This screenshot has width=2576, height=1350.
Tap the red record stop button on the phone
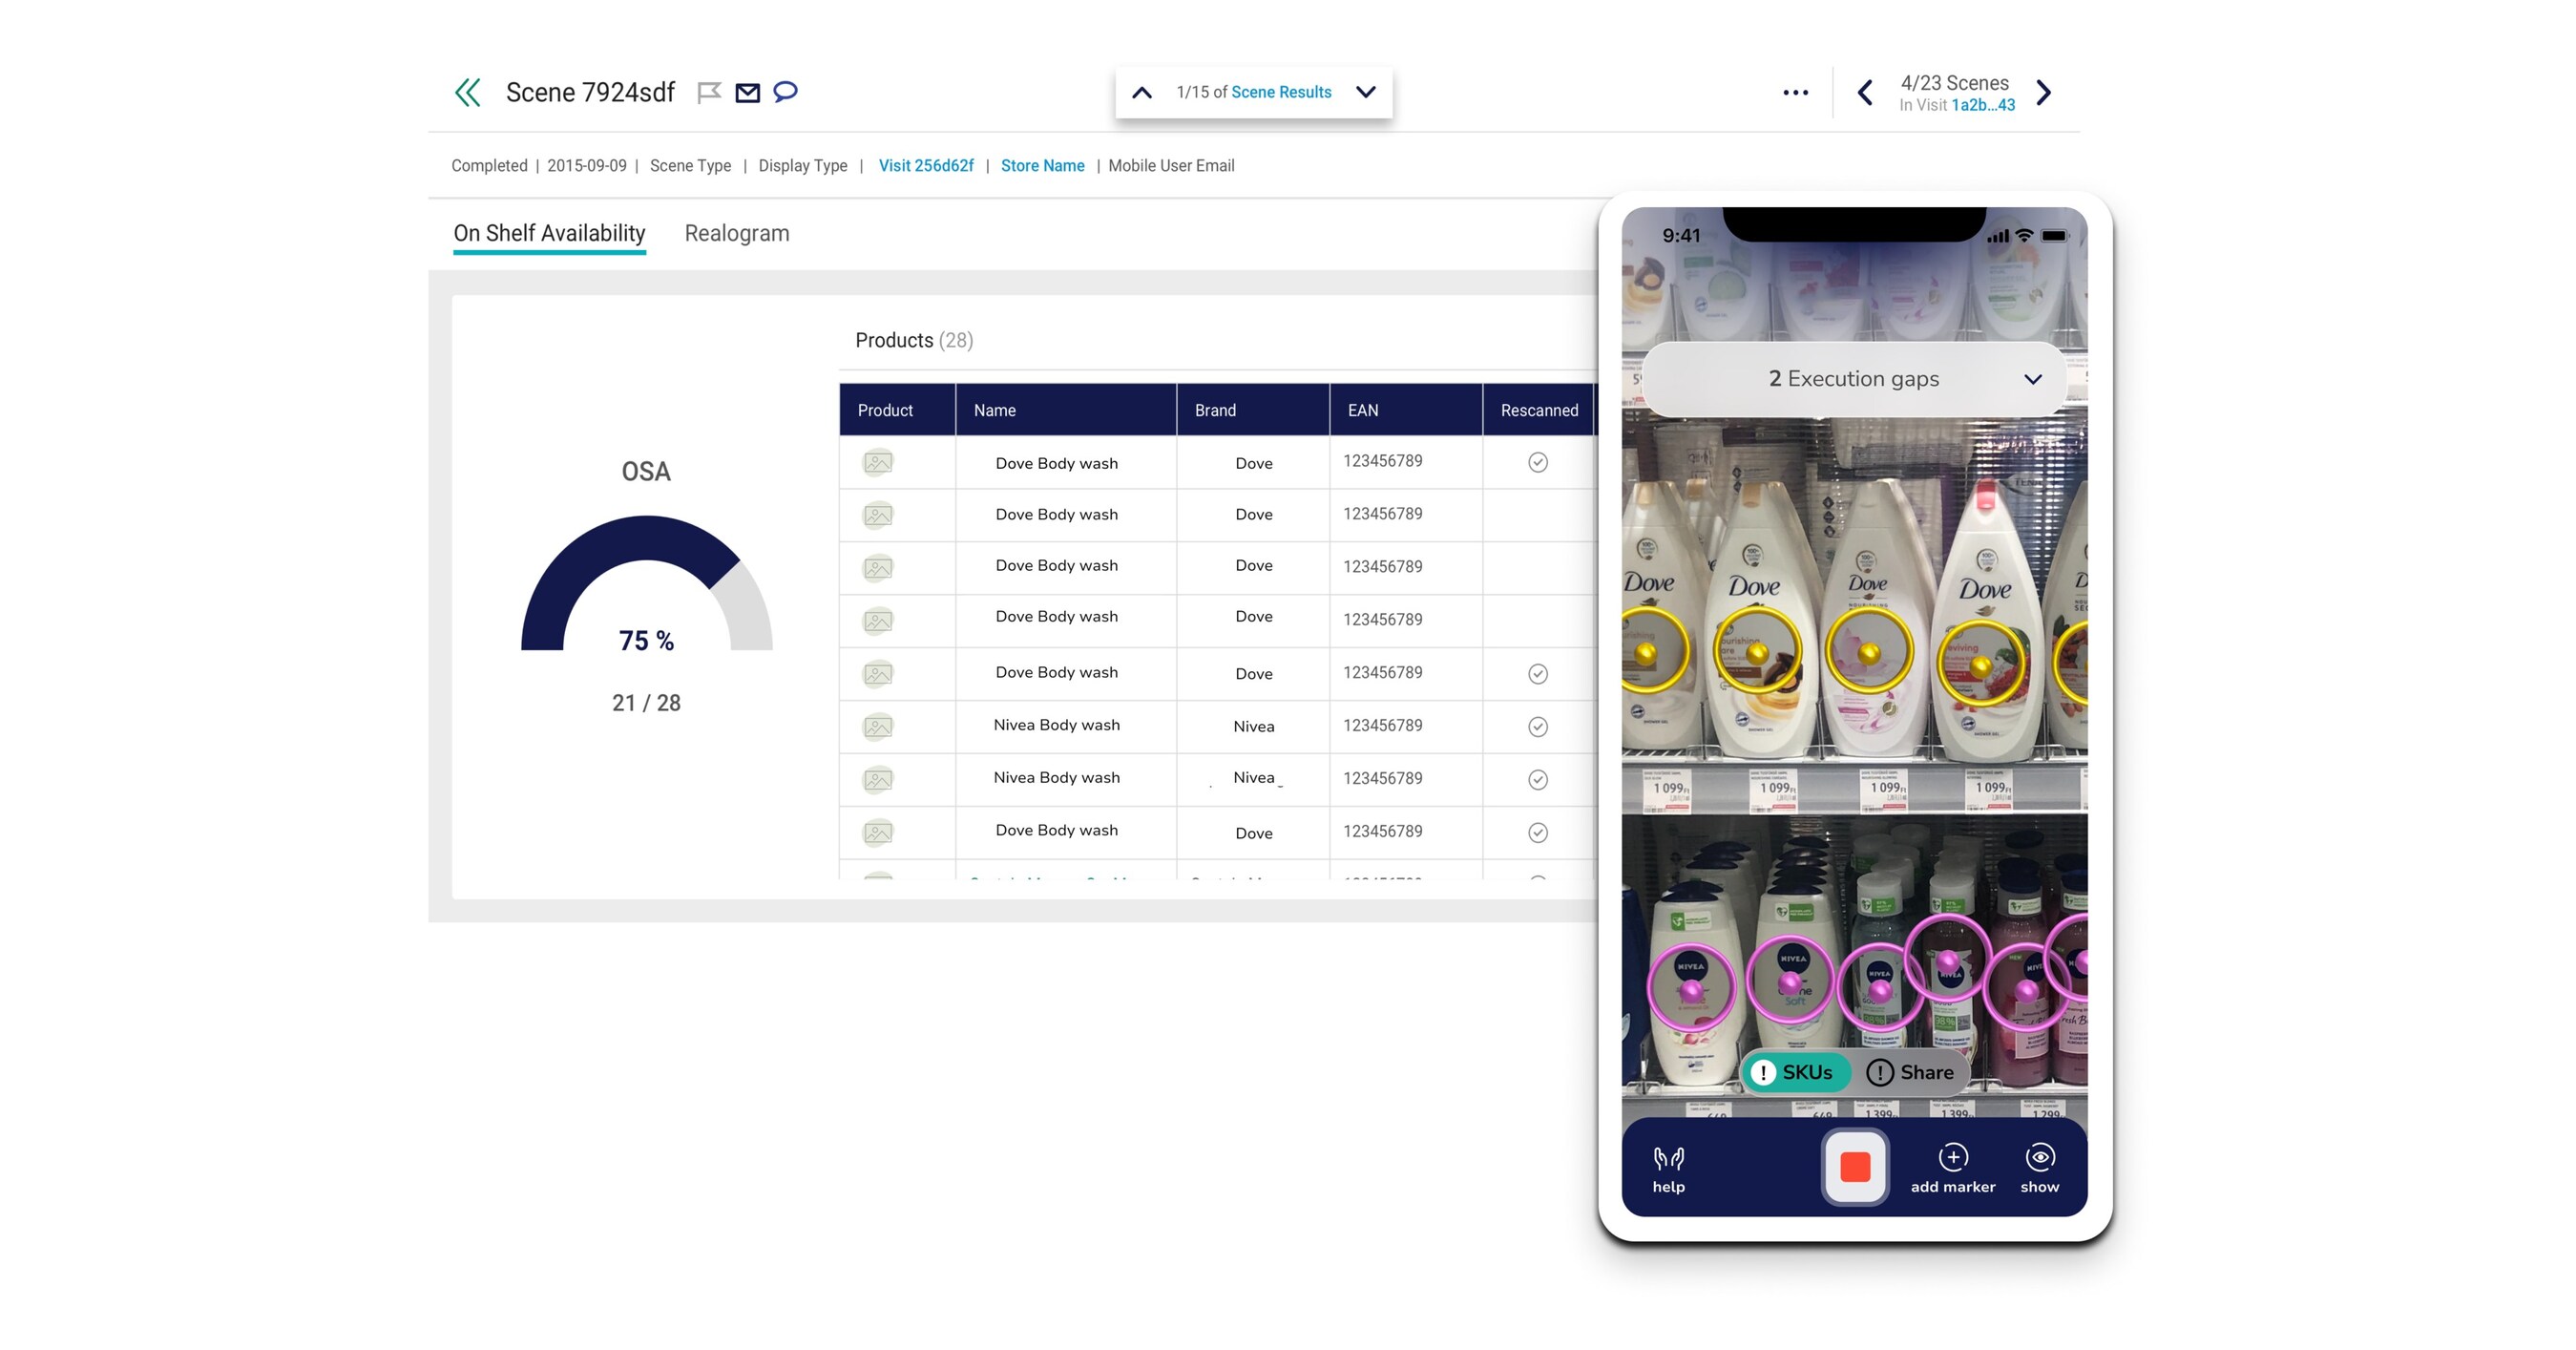pyautogui.click(x=1855, y=1166)
